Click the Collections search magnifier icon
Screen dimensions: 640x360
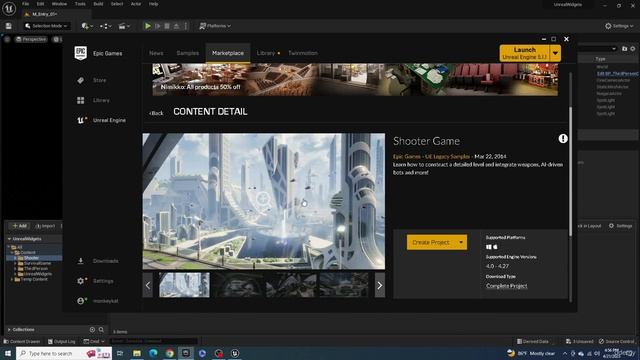tap(101, 329)
